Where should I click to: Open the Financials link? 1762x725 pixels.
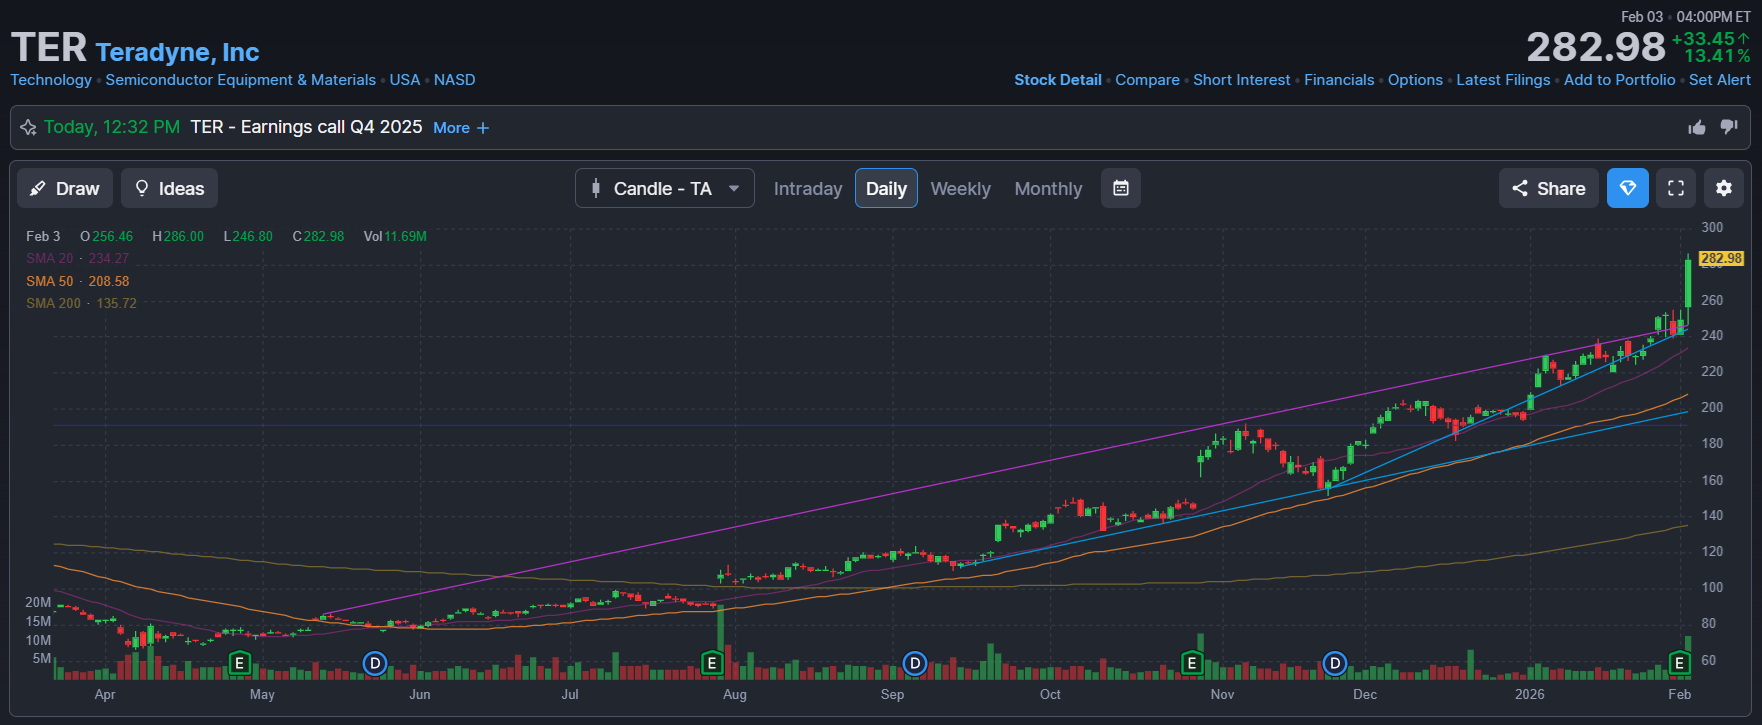click(1339, 80)
